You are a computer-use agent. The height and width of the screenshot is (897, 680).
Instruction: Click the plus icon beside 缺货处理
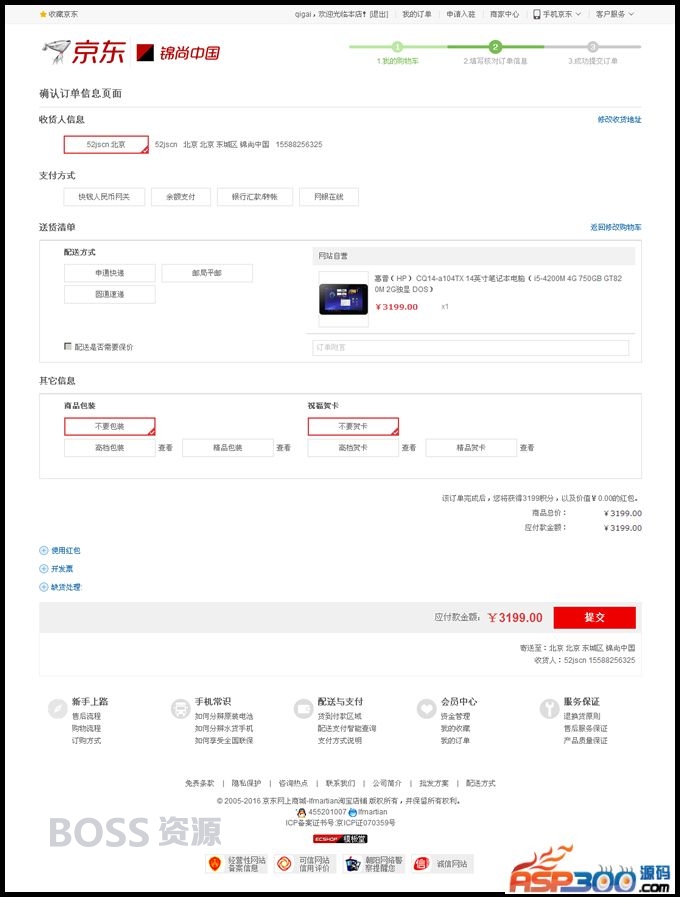43,587
